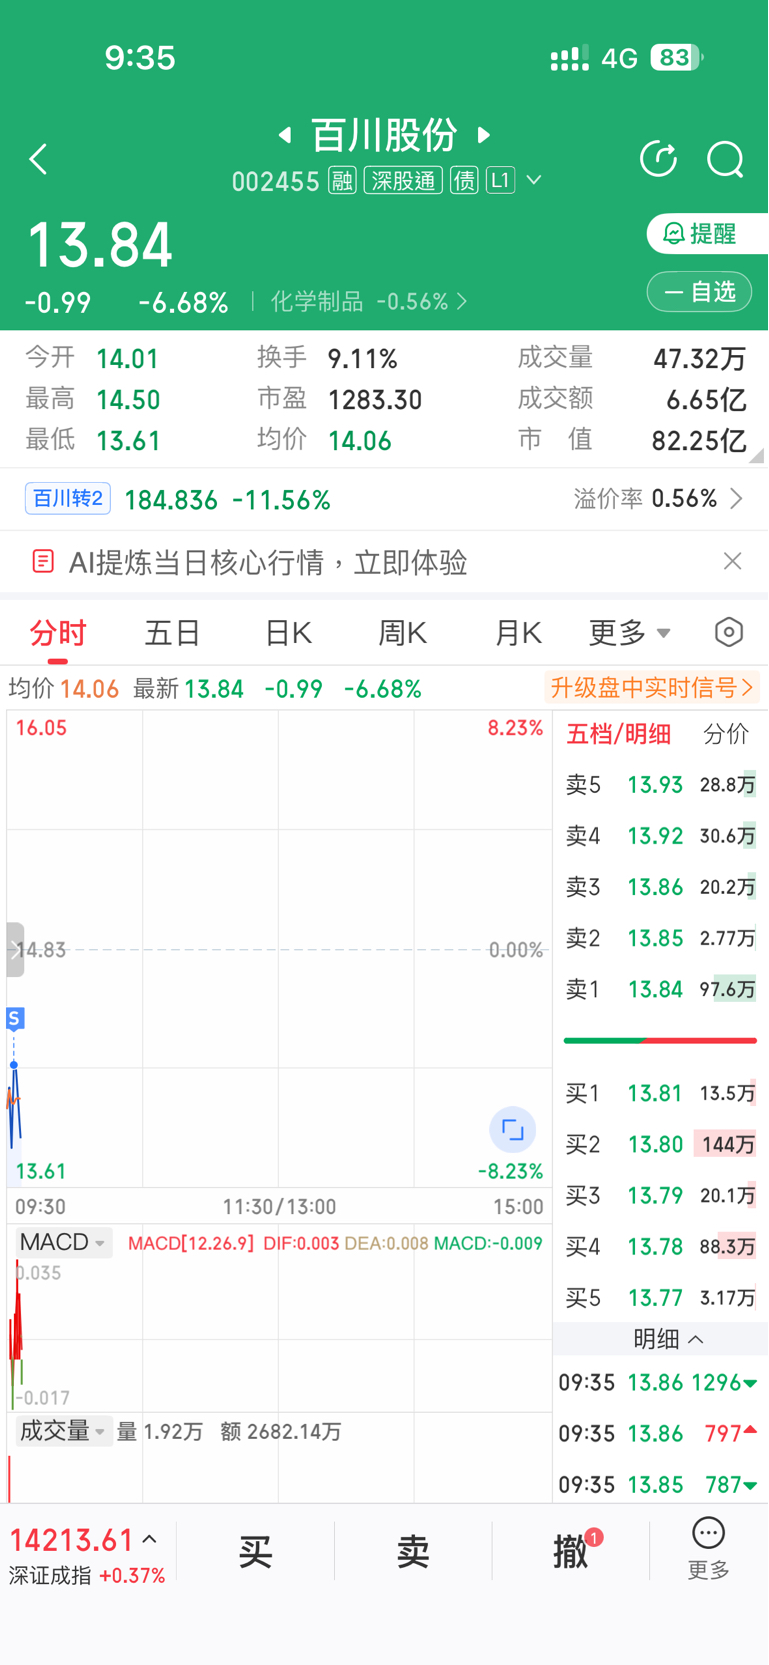Tap the 卖 sell button
The image size is (769, 1665).
[413, 1552]
